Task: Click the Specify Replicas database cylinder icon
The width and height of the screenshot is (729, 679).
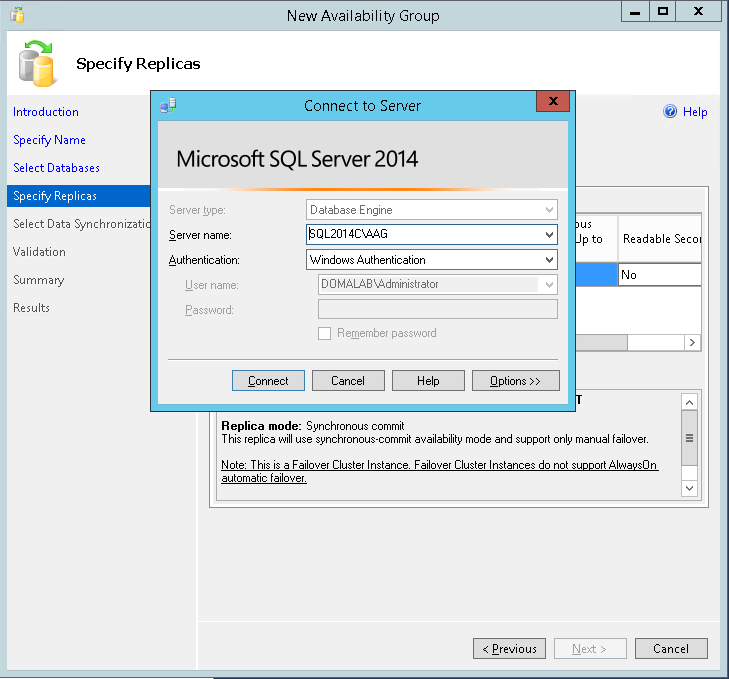Action: click(x=37, y=64)
